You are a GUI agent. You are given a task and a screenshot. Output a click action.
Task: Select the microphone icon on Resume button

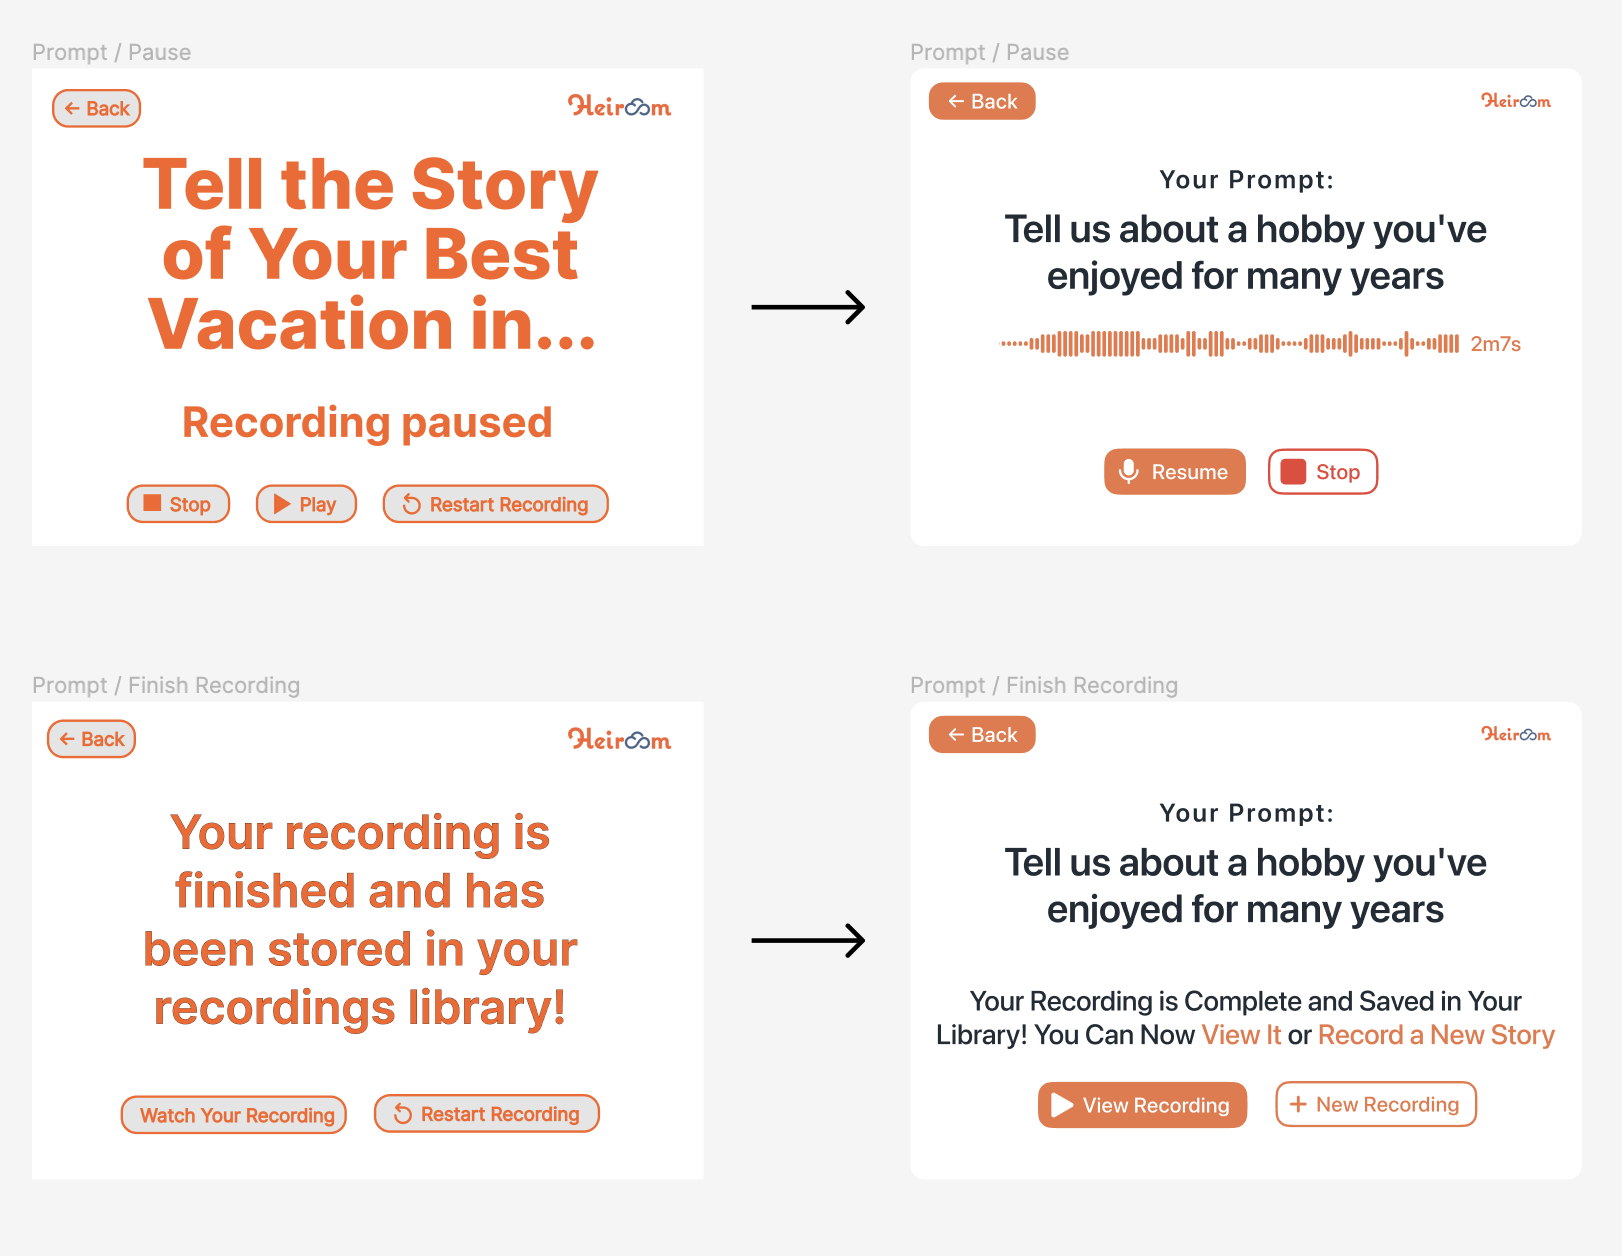pyautogui.click(x=1129, y=471)
